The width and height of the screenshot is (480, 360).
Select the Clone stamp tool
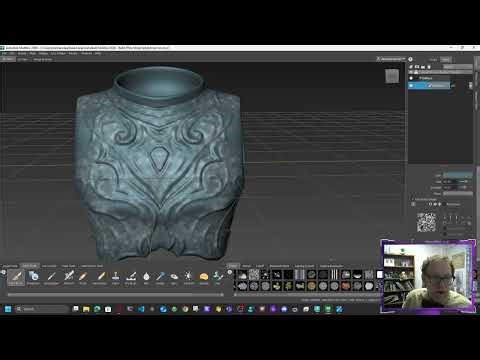116,277
